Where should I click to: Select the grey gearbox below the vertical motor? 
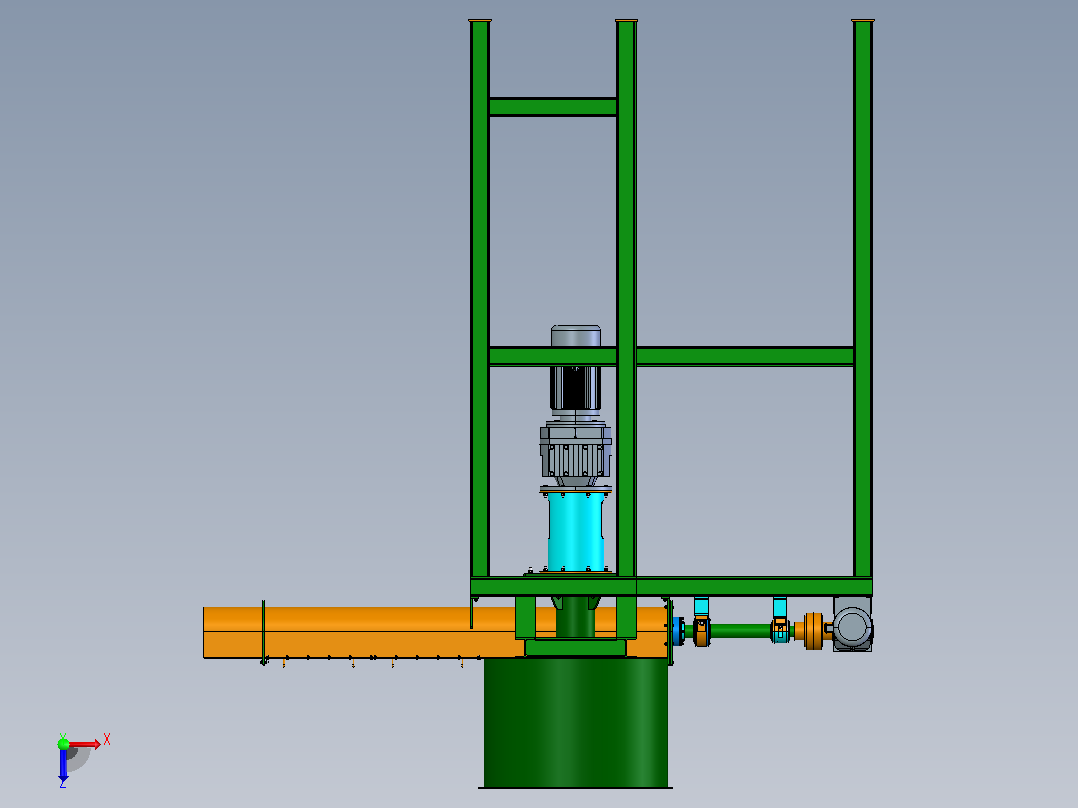(575, 452)
